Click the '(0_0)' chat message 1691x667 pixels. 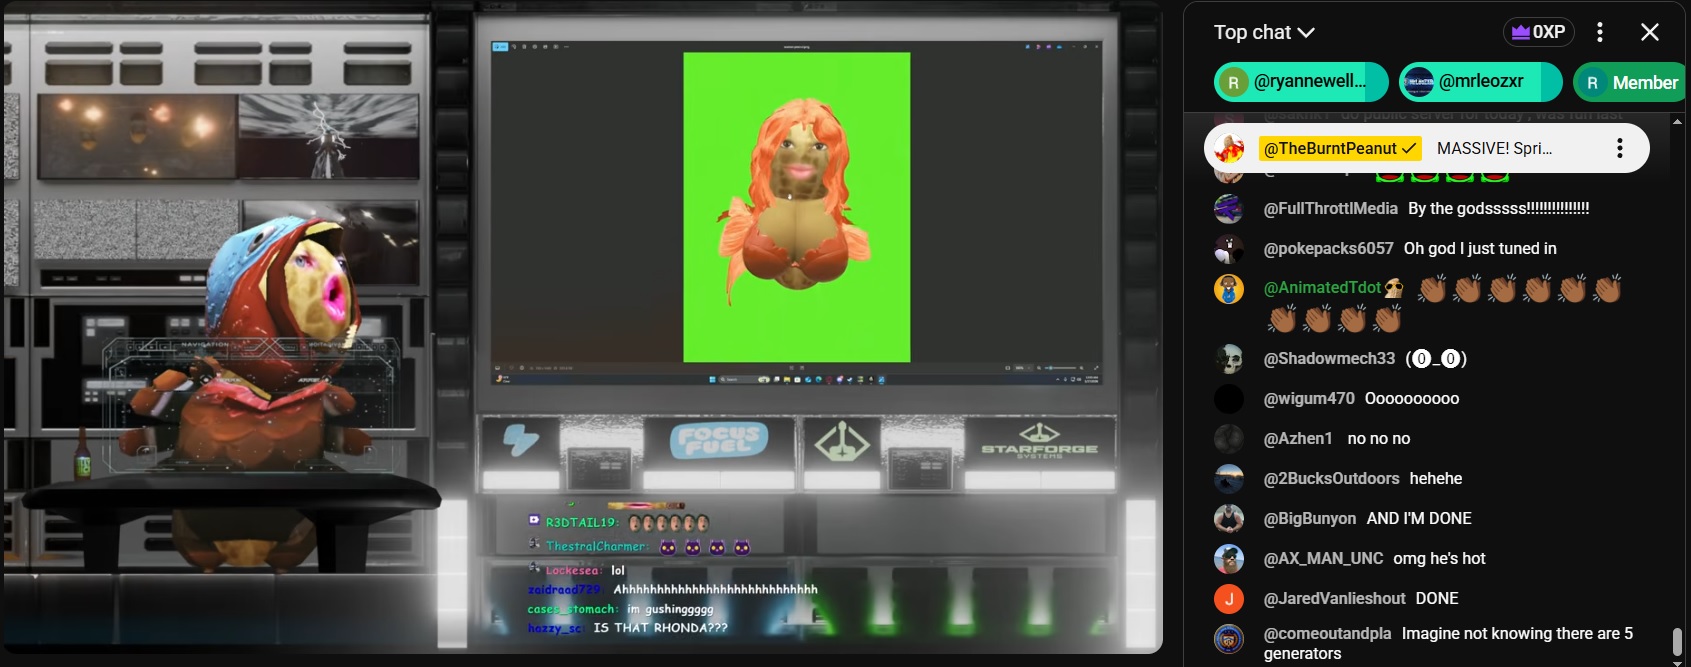click(1436, 358)
